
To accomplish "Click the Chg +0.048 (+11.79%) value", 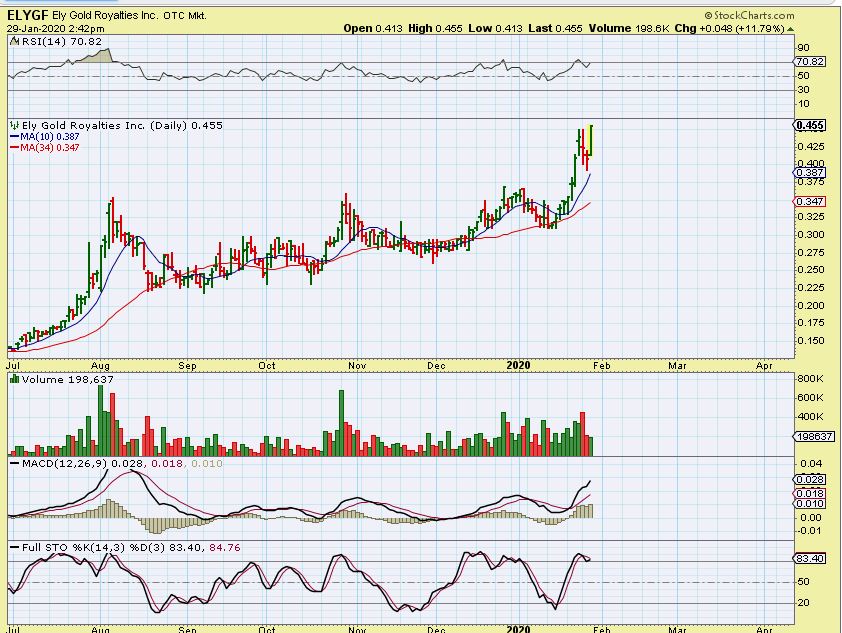I will 730,28.
